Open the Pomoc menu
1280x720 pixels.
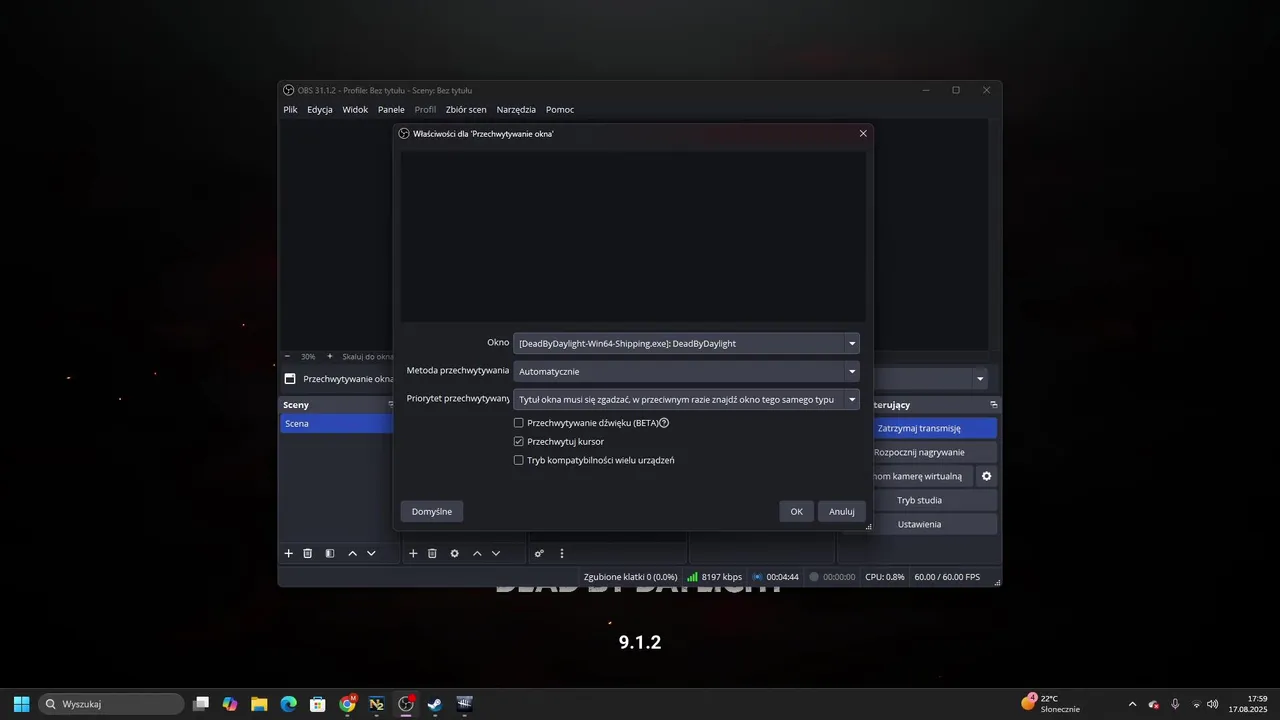coord(560,109)
